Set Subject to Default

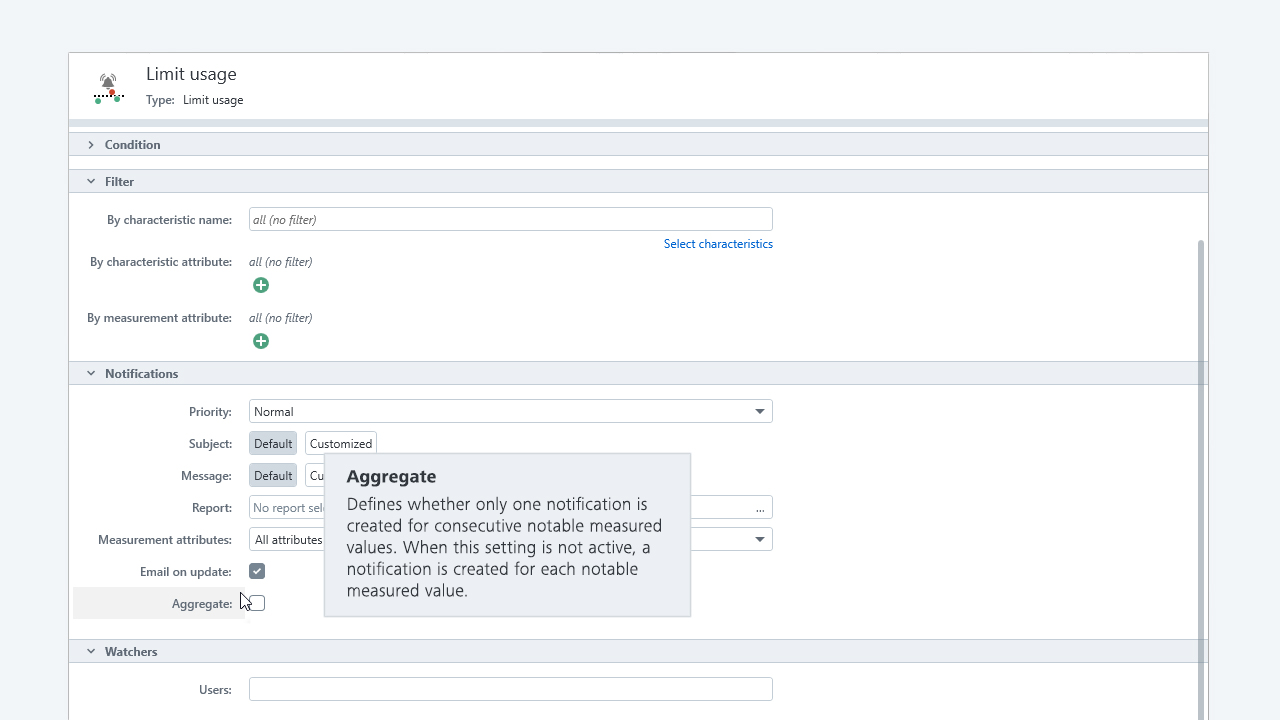[273, 444]
